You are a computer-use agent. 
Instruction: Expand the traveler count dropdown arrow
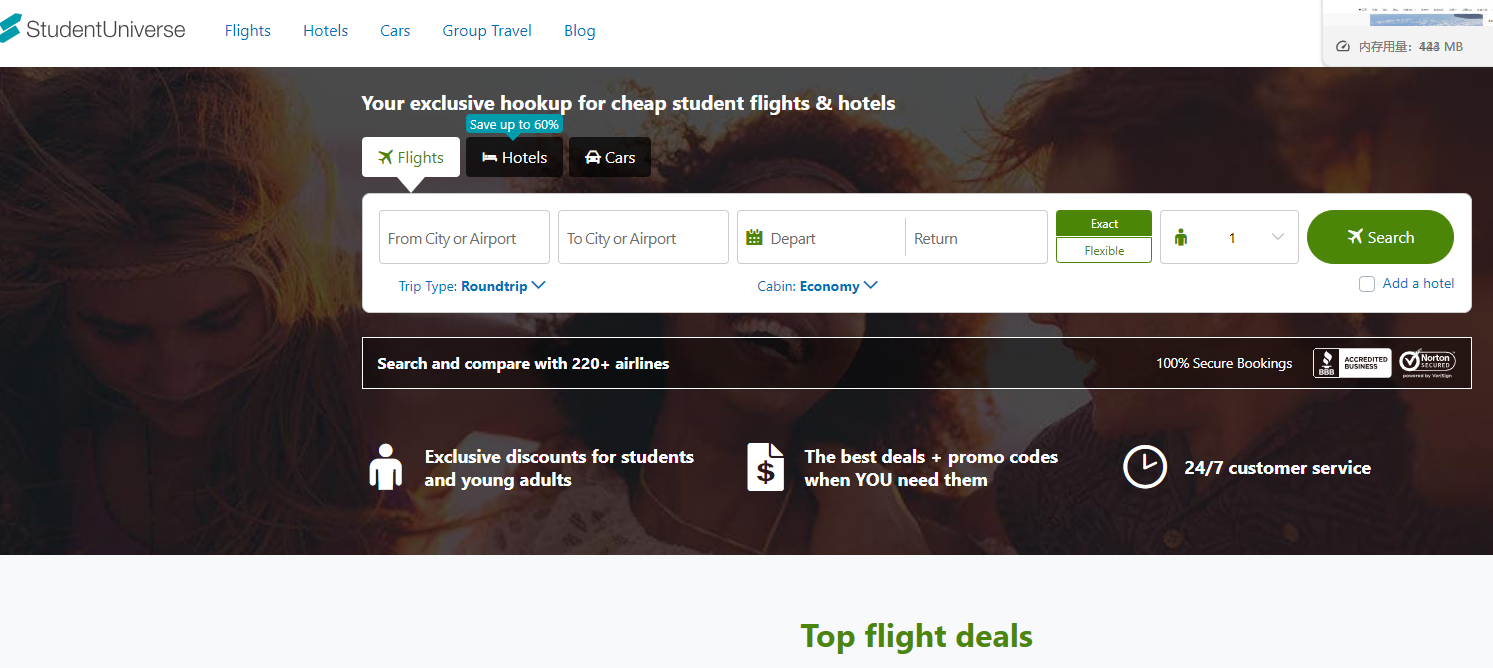[1277, 237]
